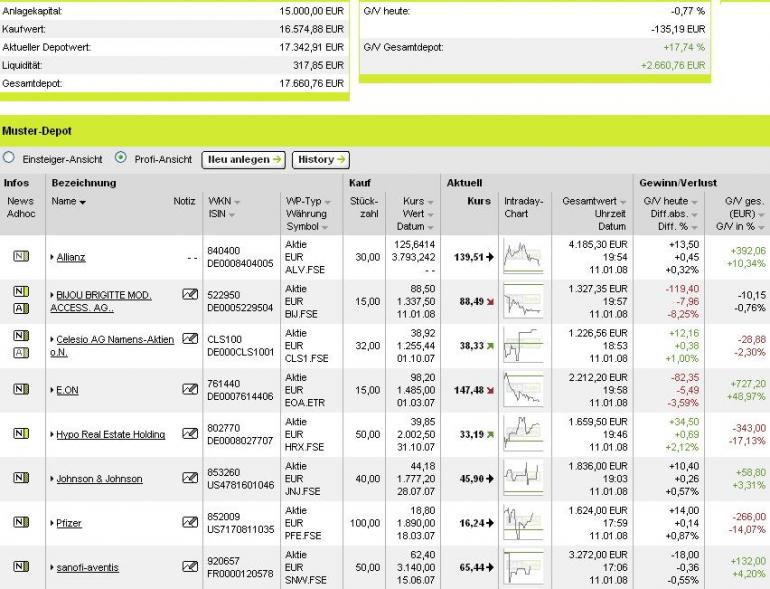Open News icon for Hypo Real Estate
Screen dimensions: 770x589
tap(21, 433)
